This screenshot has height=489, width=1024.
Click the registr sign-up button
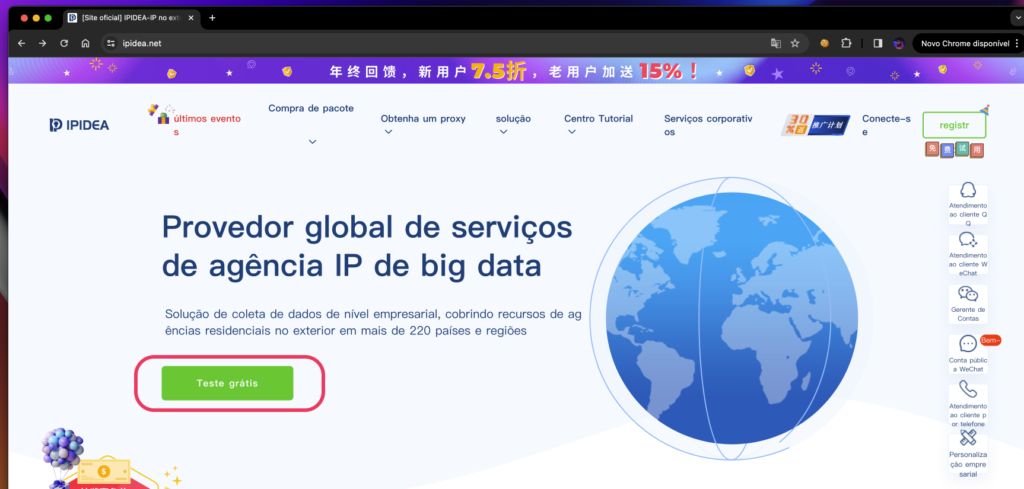953,125
